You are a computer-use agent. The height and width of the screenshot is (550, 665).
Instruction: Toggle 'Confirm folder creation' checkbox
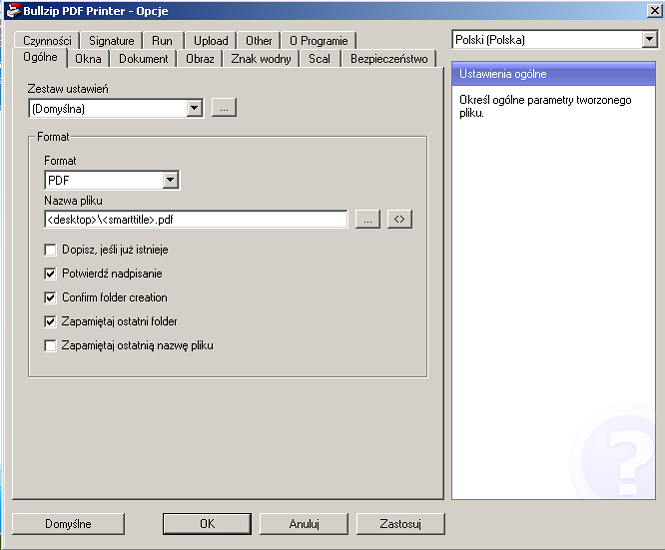(50, 298)
